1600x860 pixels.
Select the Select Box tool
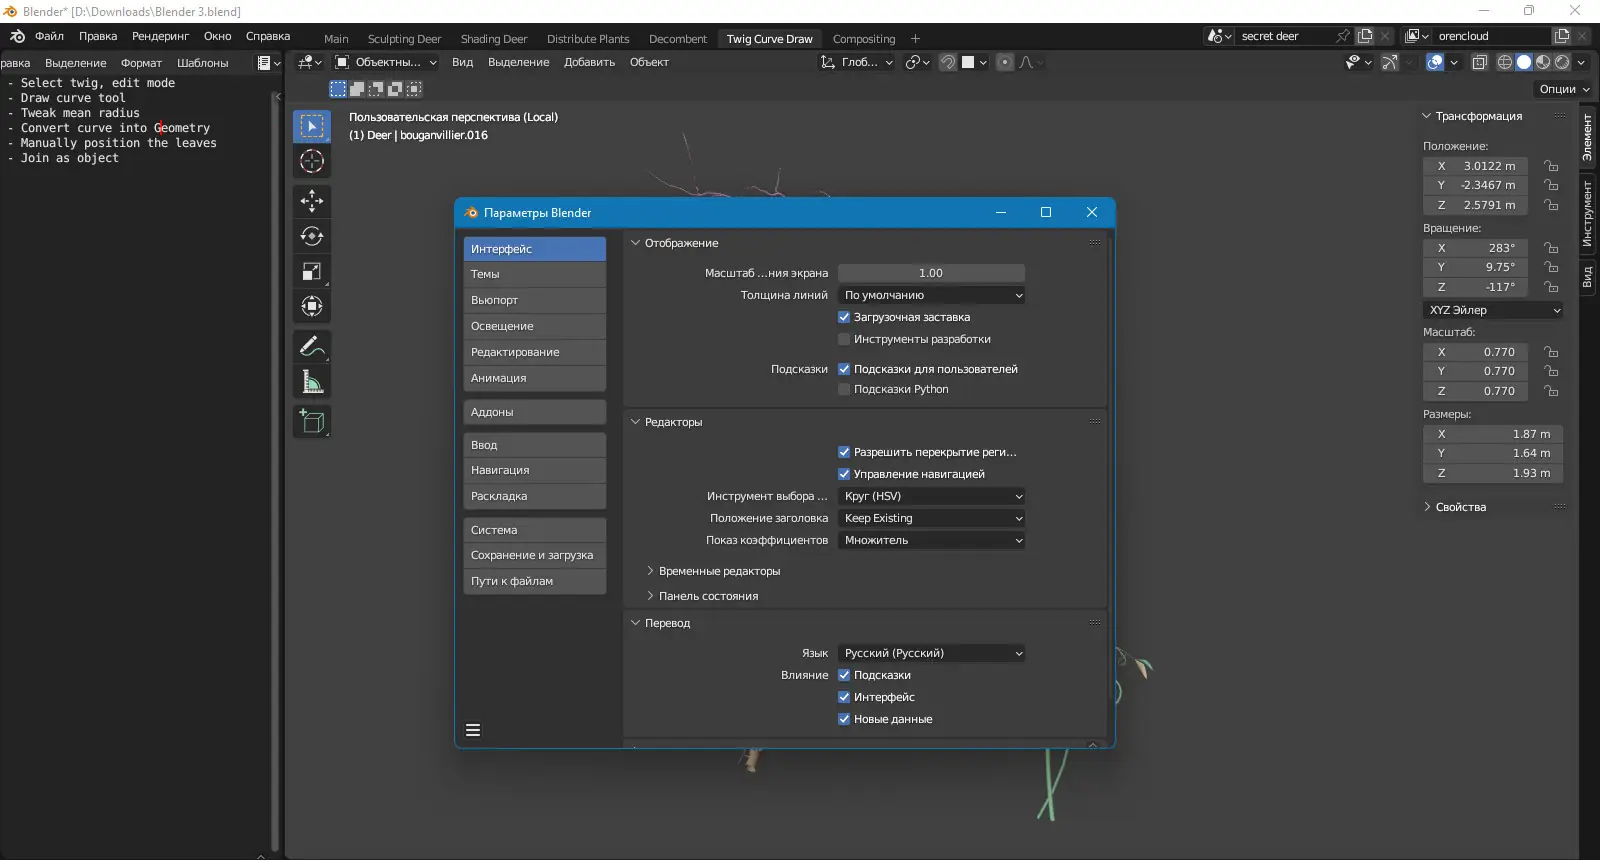[312, 126]
